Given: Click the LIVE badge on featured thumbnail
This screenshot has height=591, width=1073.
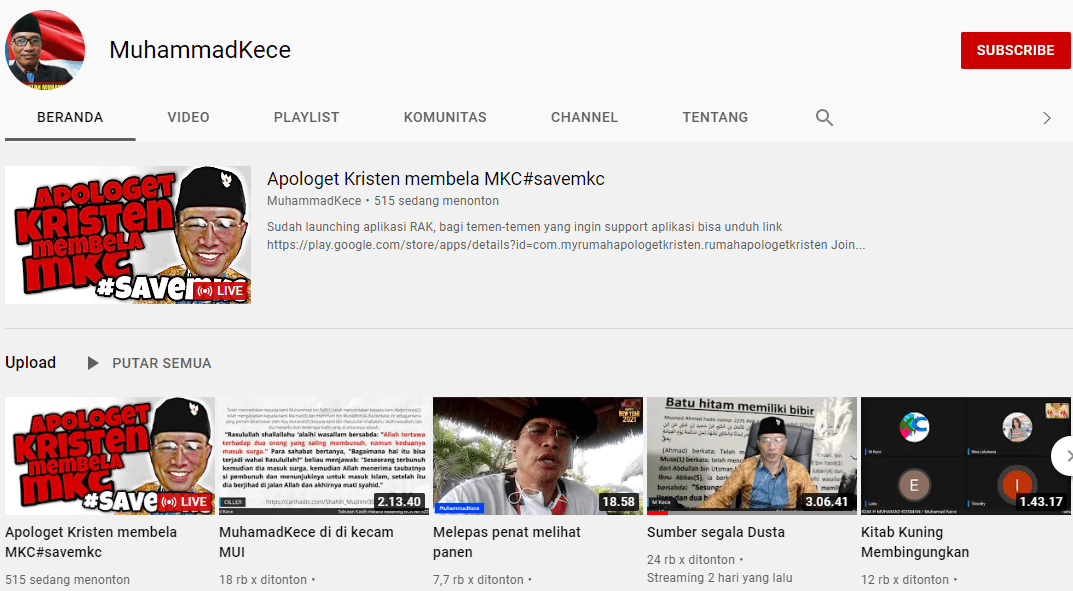Looking at the screenshot, I should (x=220, y=291).
